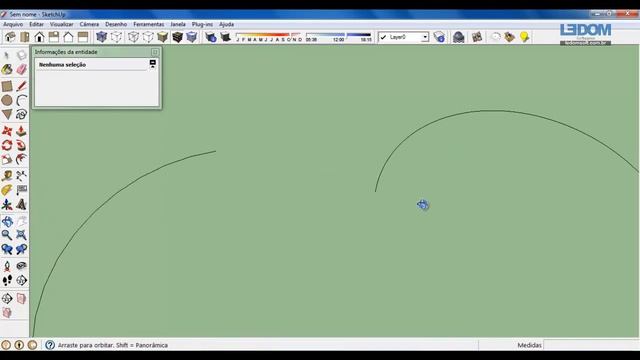Toggle shadows display on or off
Screen dimensions: 640x360
point(225,37)
